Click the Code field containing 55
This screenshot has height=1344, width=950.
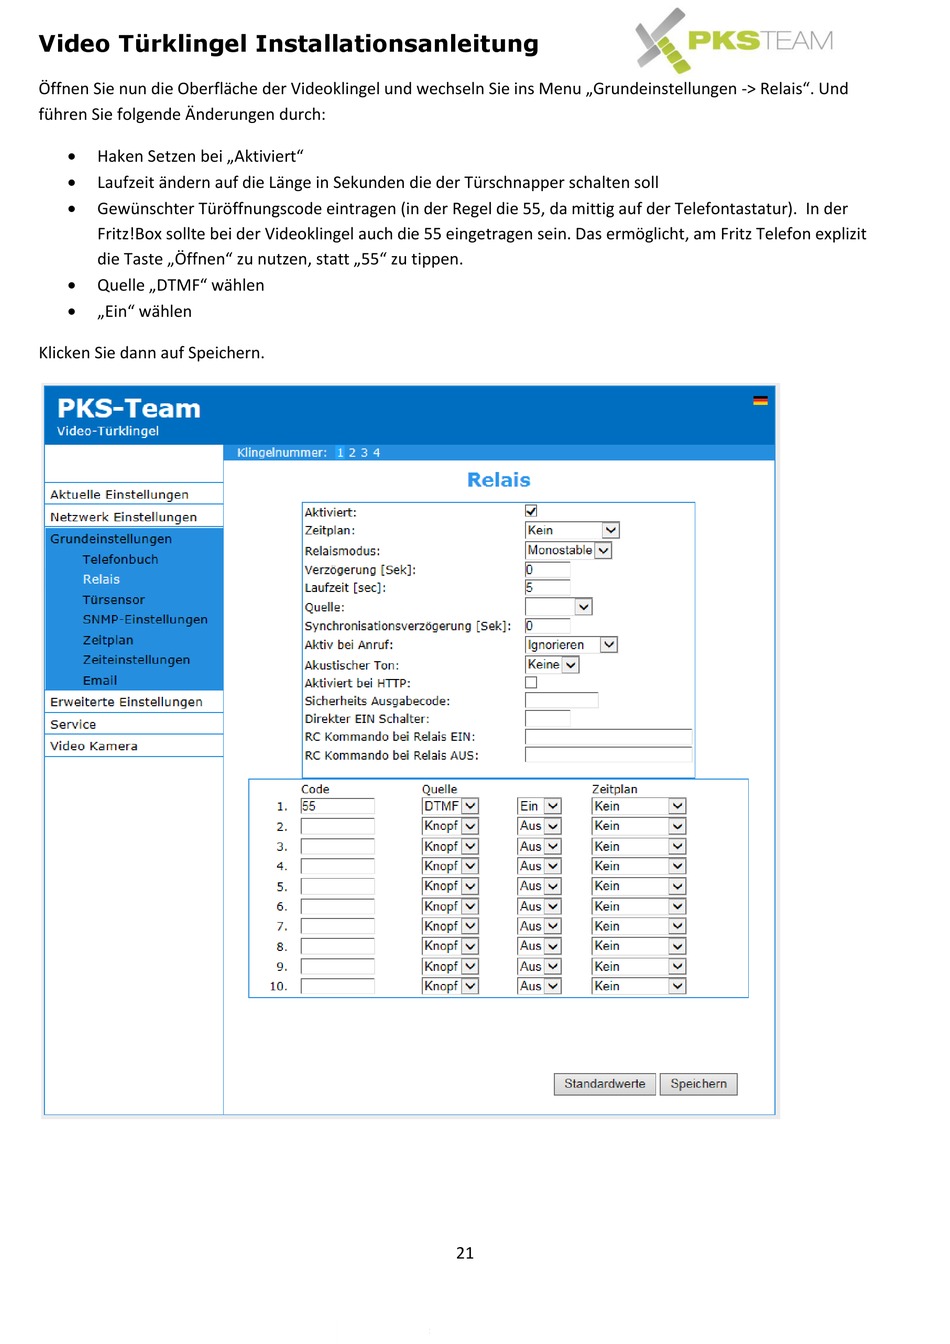[x=338, y=806]
